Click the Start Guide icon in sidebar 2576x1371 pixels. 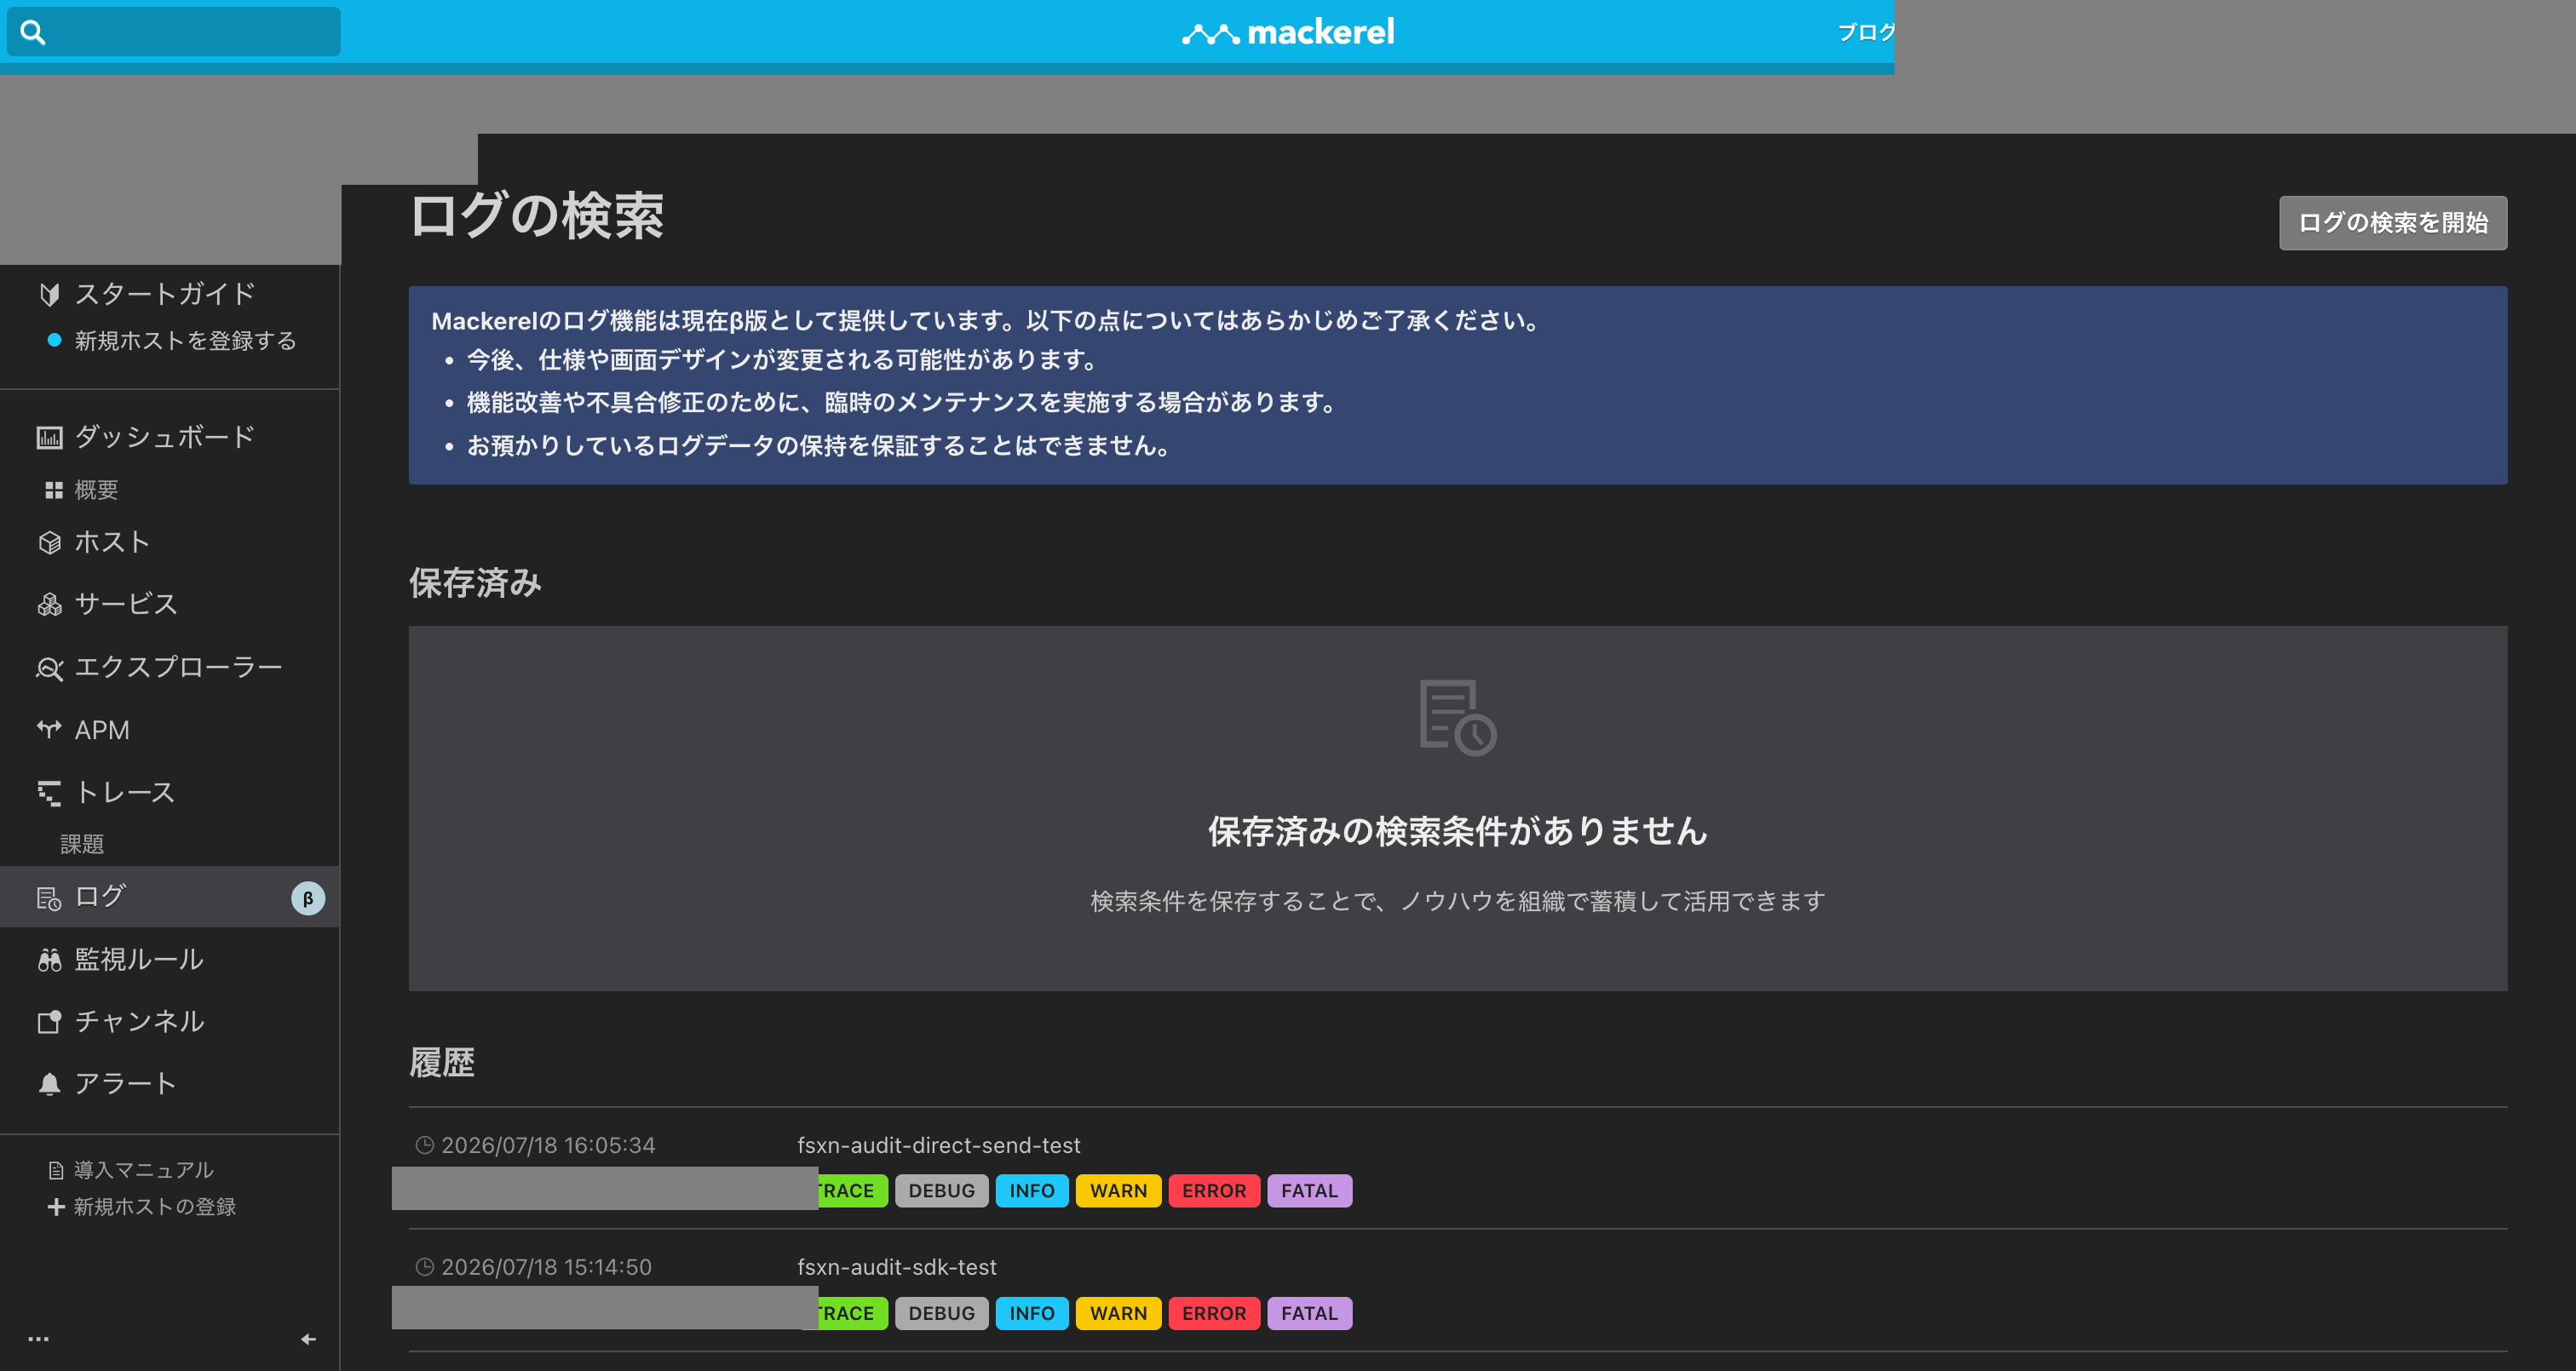pyautogui.click(x=49, y=294)
